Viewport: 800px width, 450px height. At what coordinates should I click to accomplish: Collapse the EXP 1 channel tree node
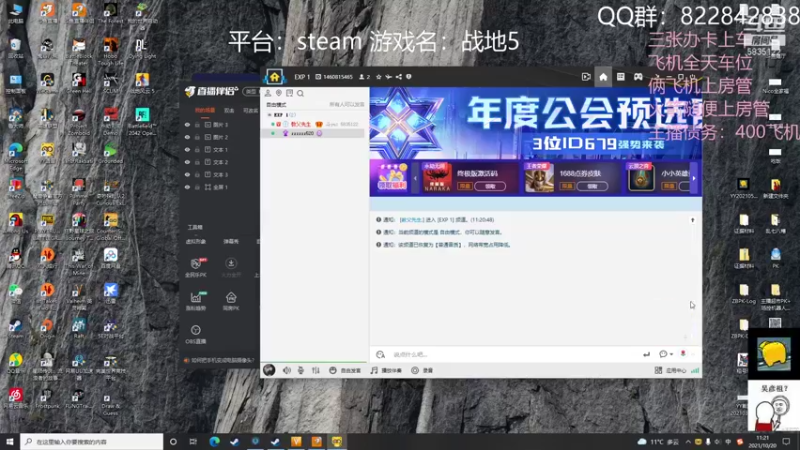tap(270, 115)
